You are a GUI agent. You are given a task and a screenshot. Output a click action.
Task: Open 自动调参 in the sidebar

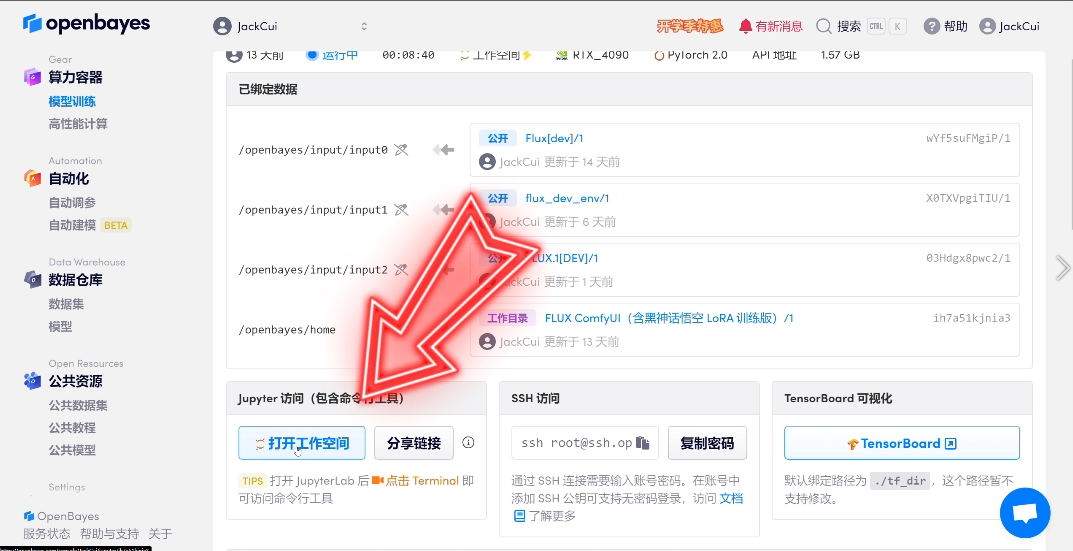coord(72,203)
